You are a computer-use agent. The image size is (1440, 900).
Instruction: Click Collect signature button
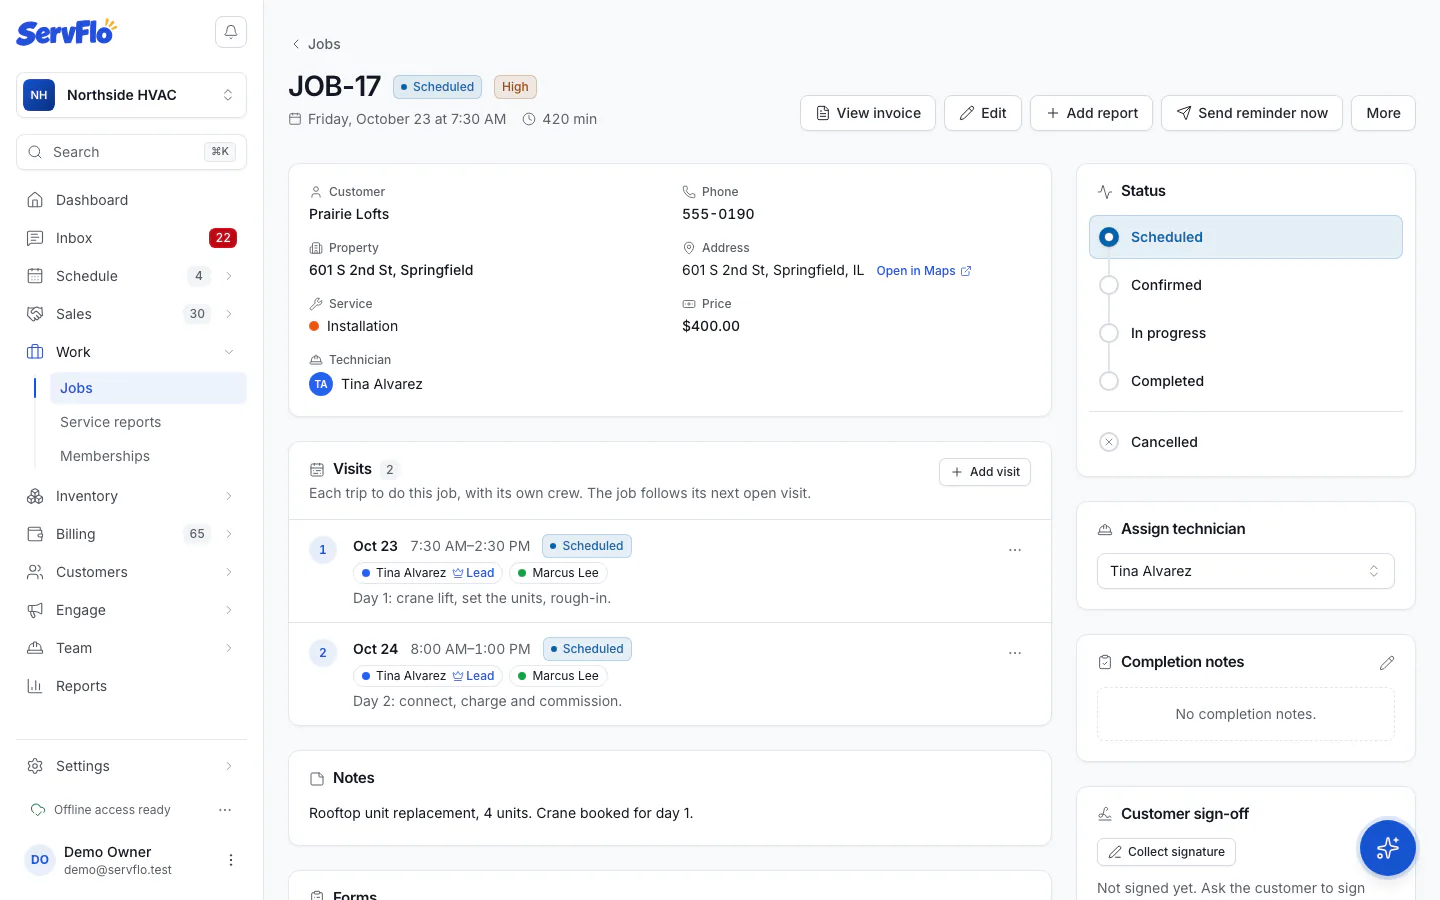[x=1166, y=852]
